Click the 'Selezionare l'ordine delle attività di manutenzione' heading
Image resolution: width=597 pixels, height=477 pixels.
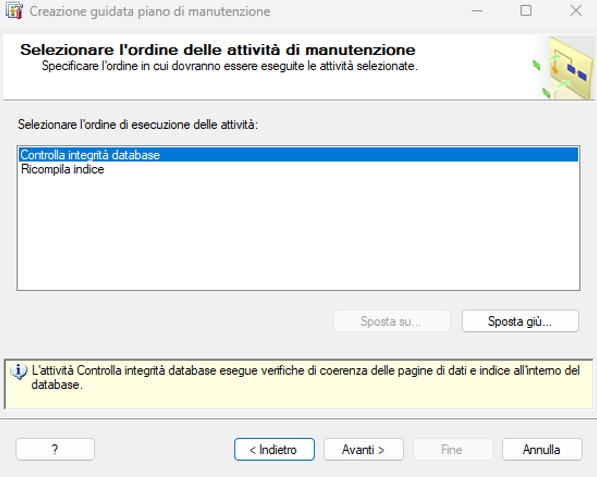coord(217,50)
